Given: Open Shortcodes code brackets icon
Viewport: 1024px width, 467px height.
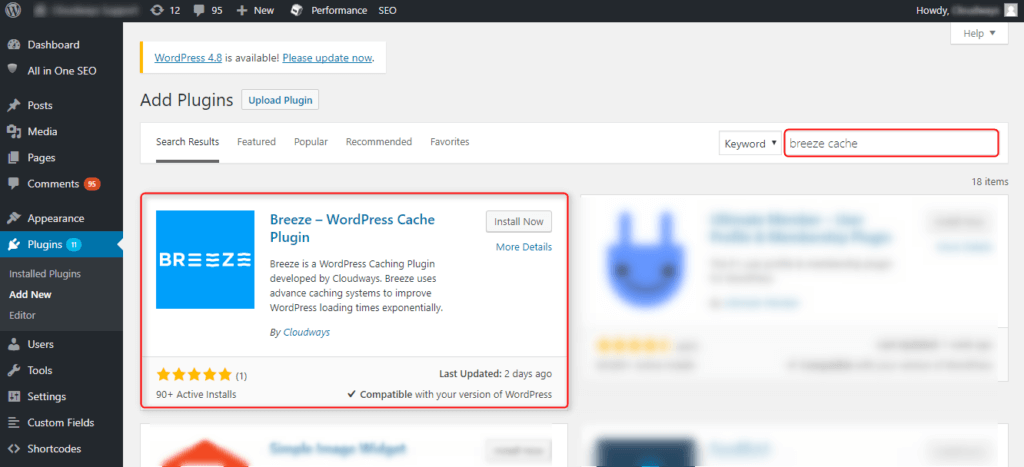Looking at the screenshot, I should click(13, 449).
